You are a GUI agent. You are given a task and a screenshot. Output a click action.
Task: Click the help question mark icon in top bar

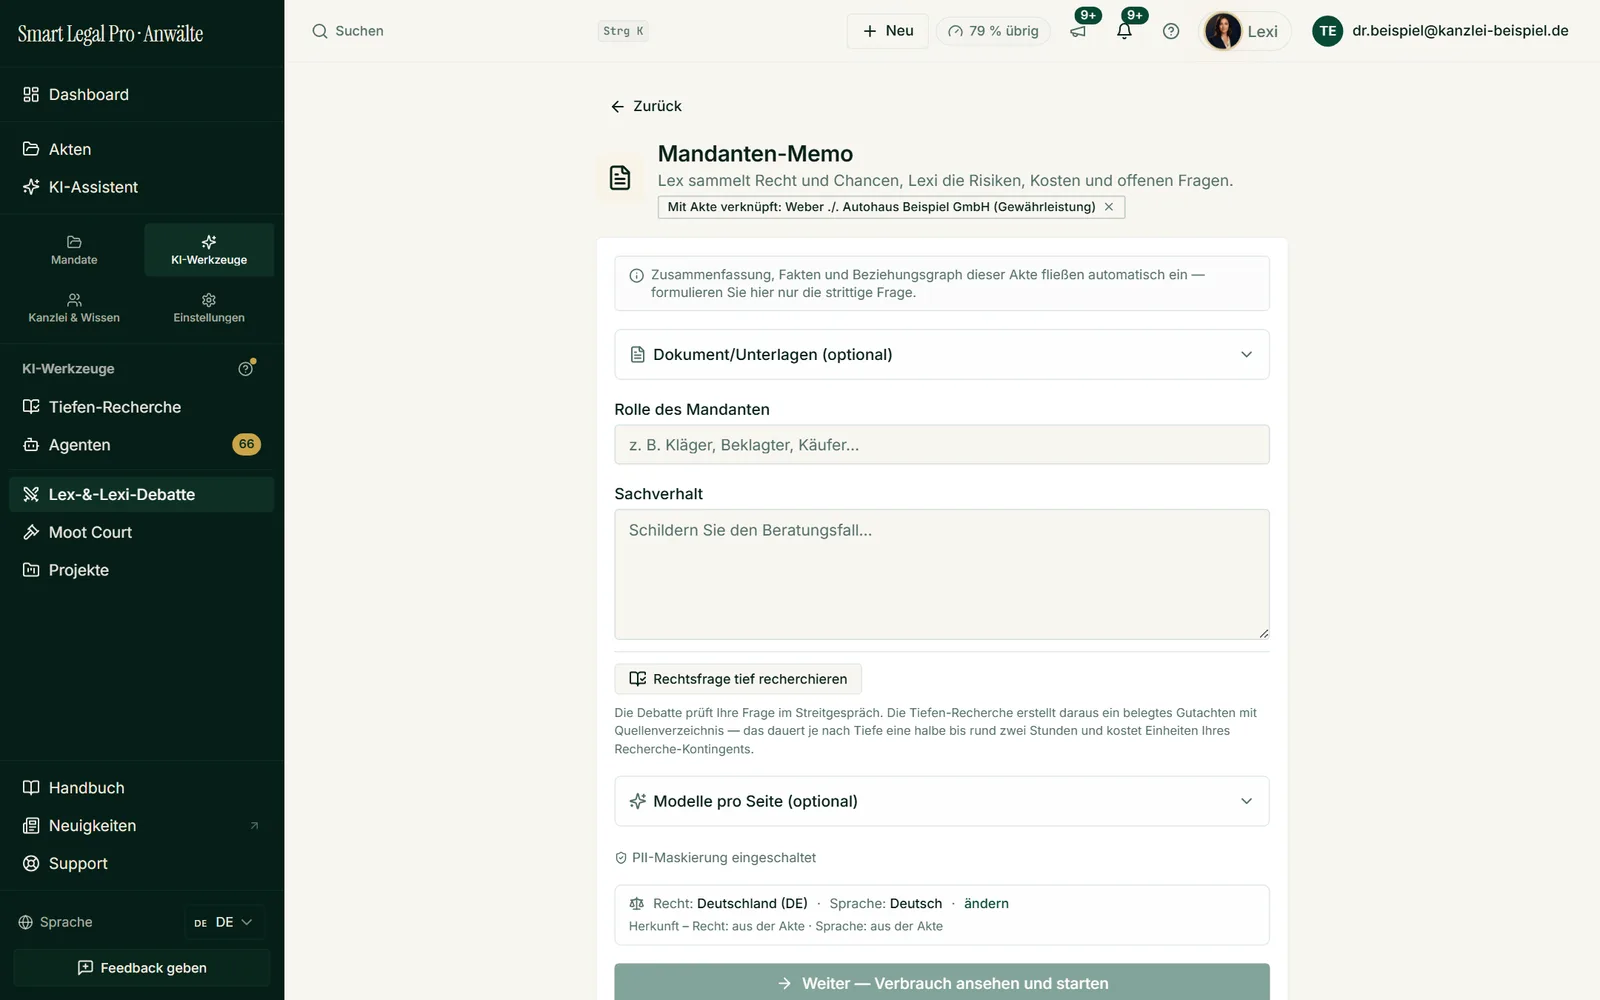[x=1171, y=31]
